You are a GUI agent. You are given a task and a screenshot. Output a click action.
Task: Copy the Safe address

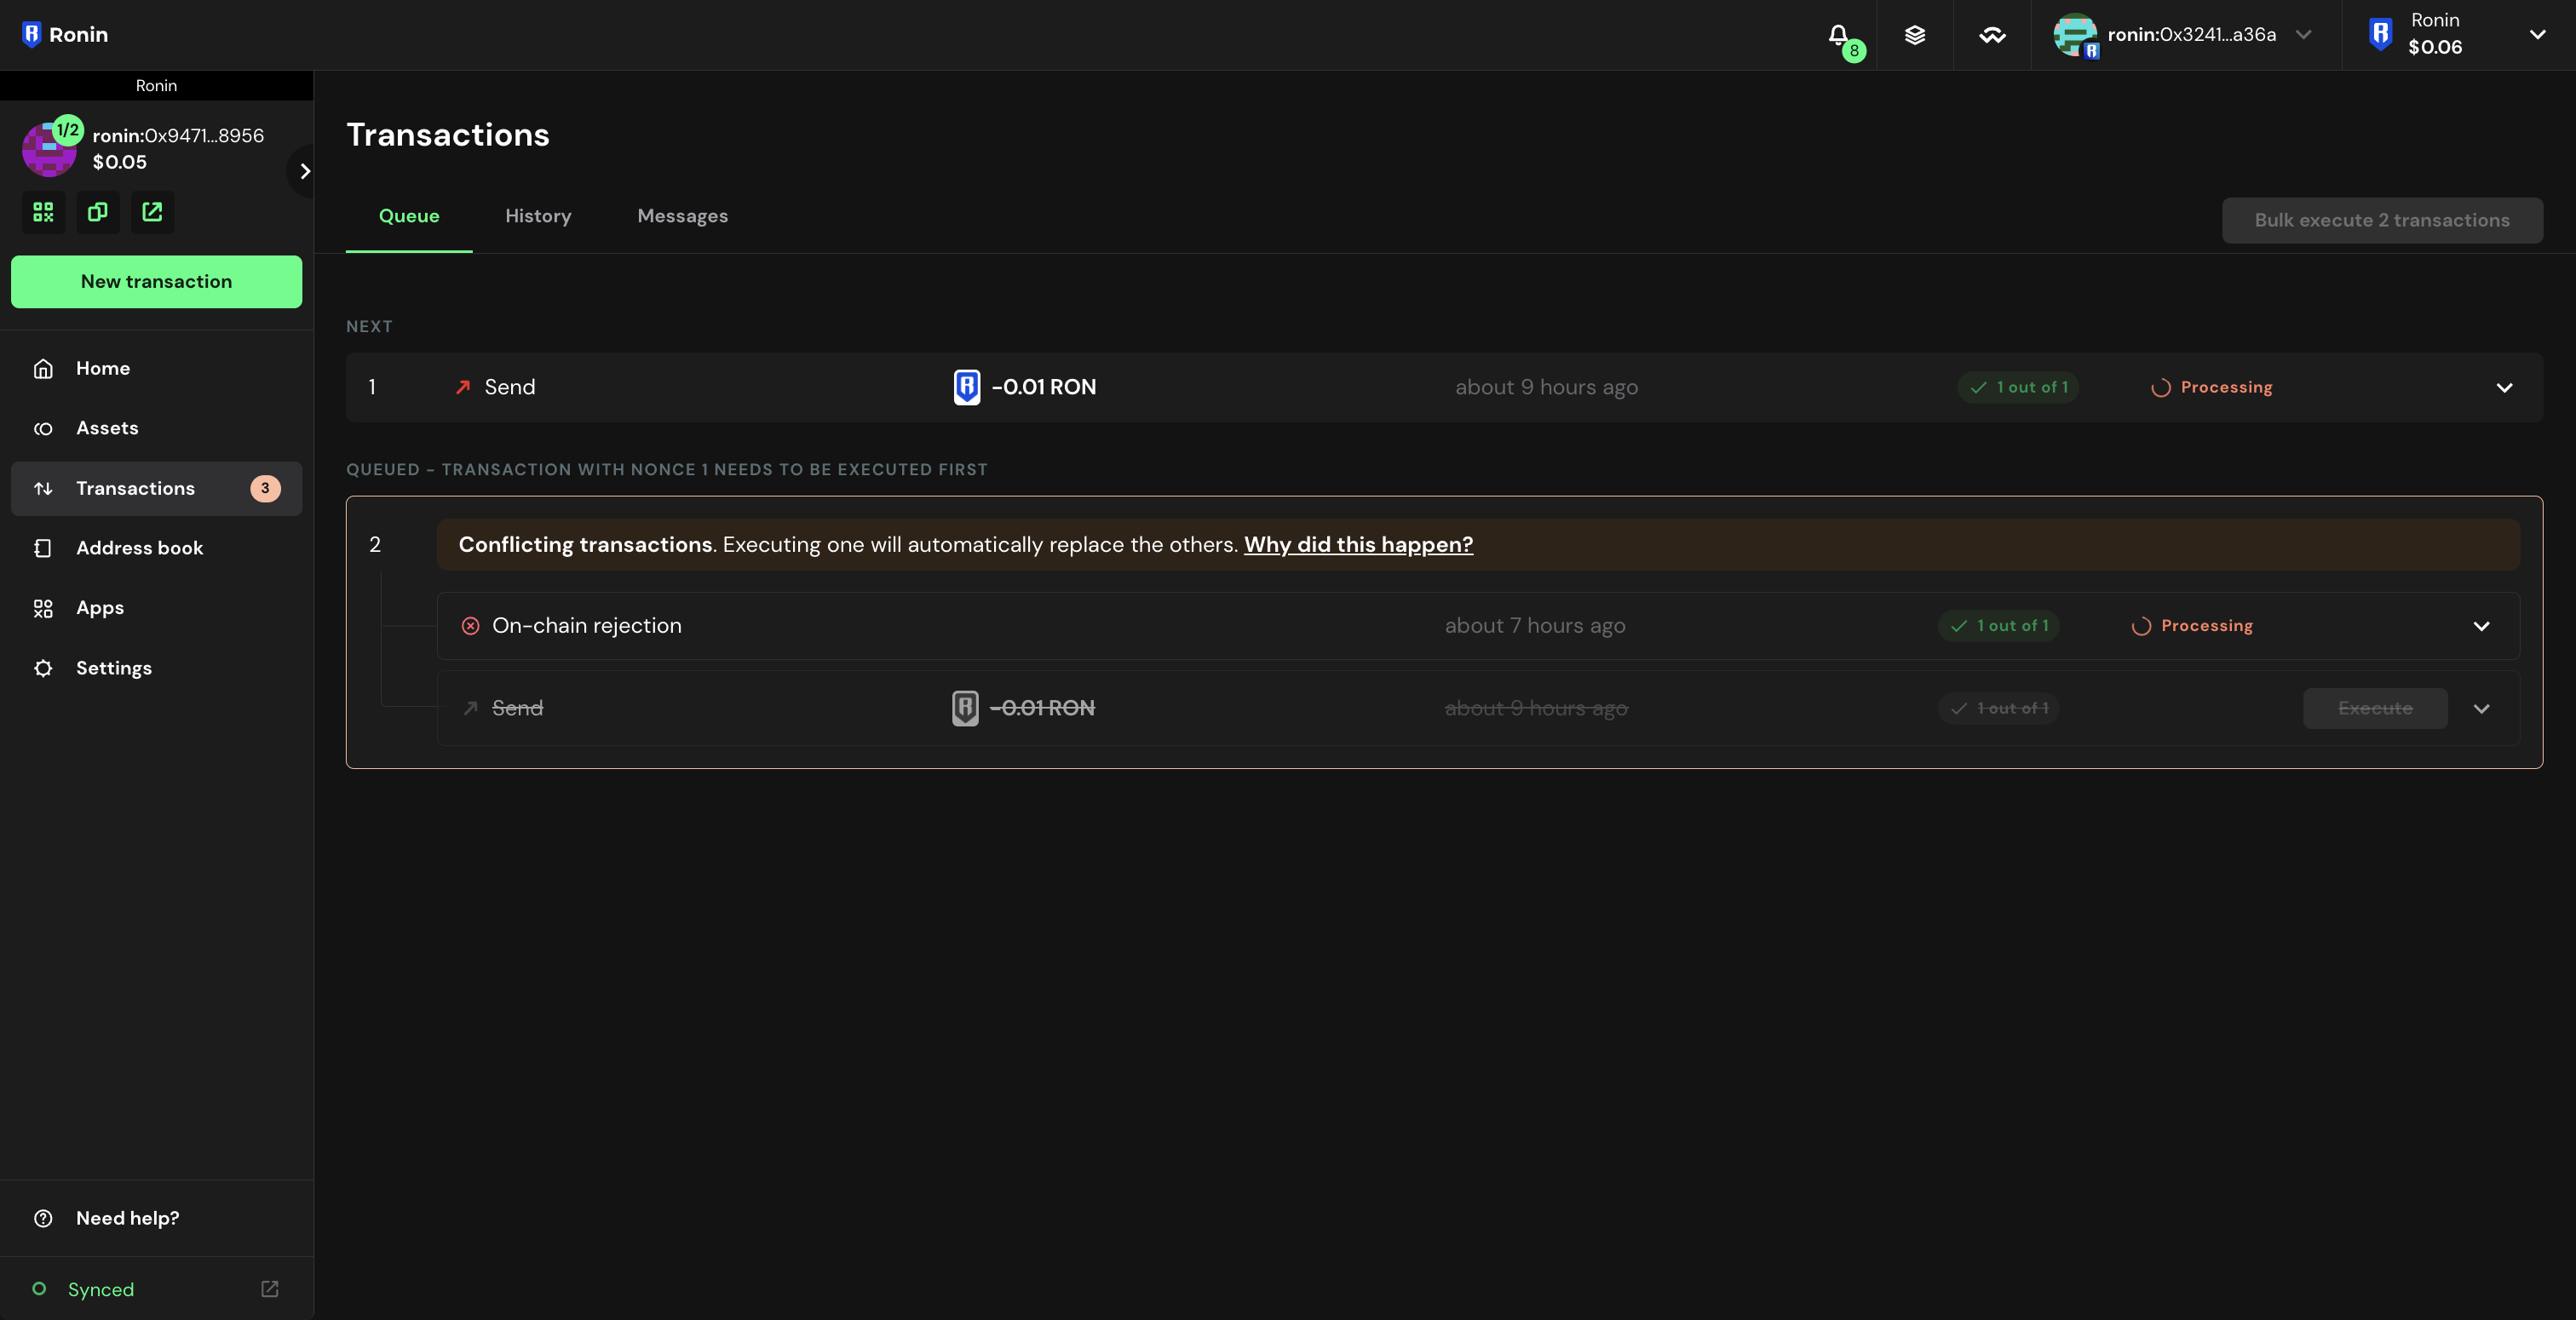[98, 212]
